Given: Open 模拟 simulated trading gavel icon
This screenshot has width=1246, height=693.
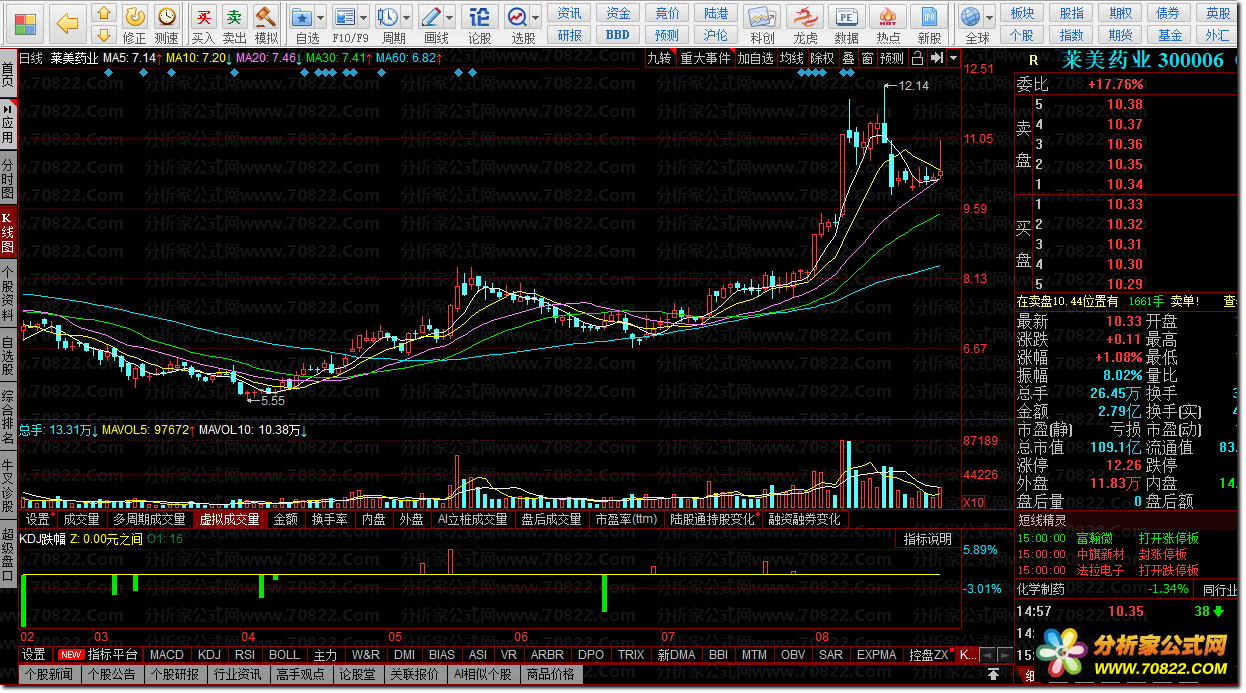Looking at the screenshot, I should point(265,17).
